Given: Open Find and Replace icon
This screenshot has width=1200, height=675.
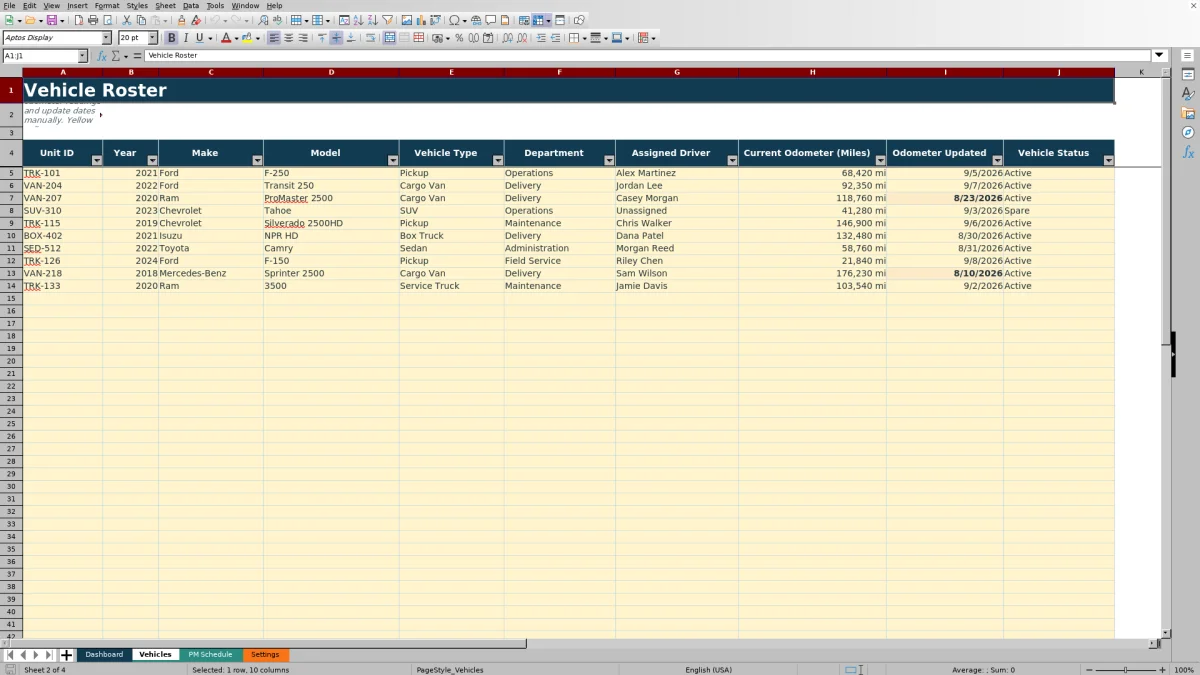Looking at the screenshot, I should click(x=263, y=20).
